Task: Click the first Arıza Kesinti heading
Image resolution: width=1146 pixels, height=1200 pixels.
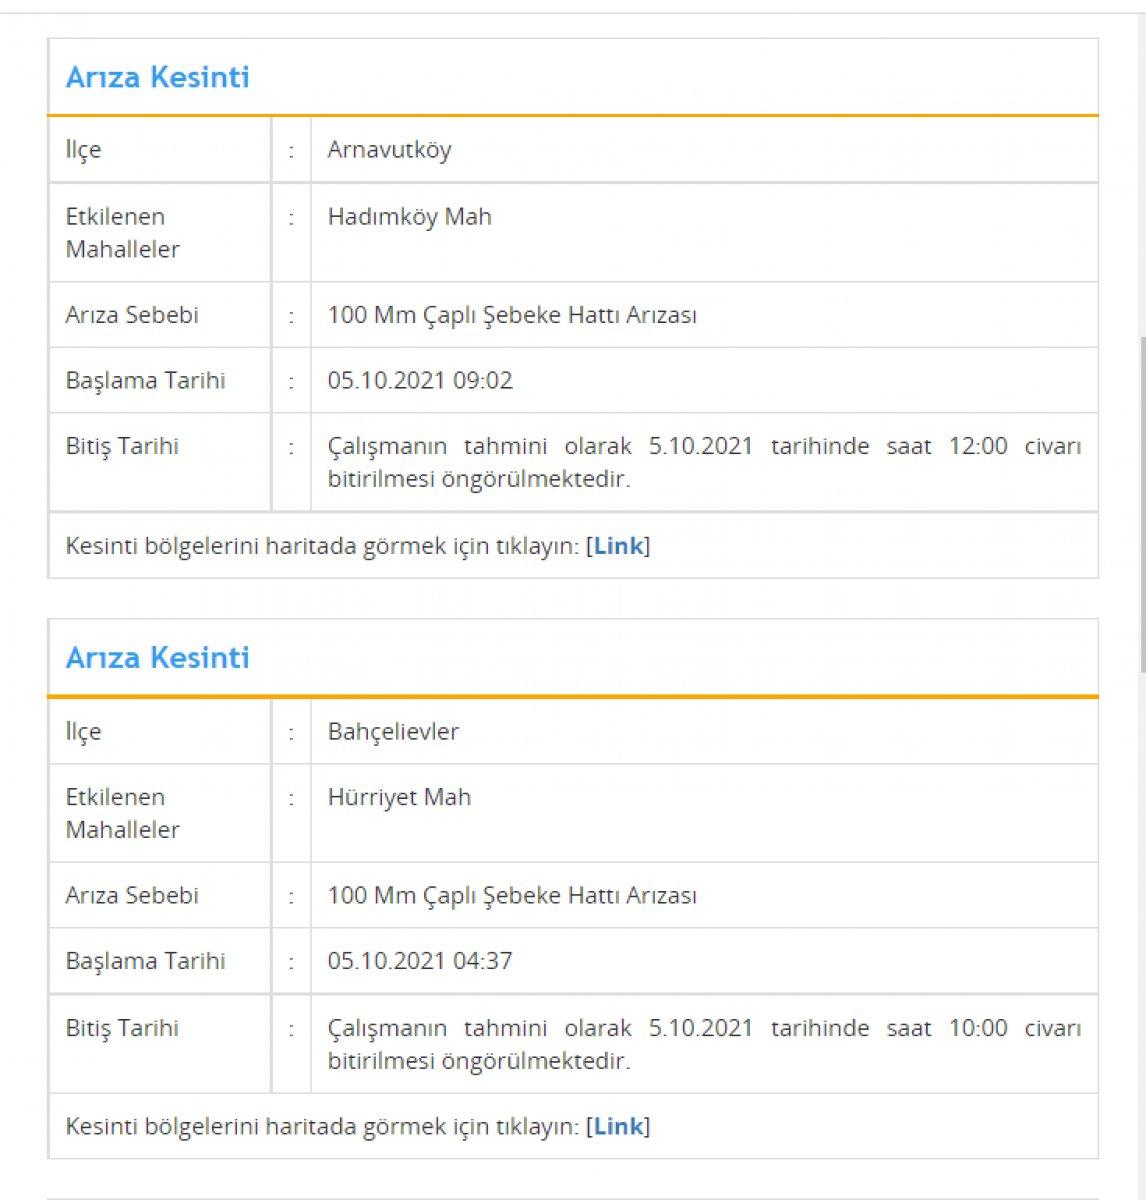Action: click(x=156, y=77)
